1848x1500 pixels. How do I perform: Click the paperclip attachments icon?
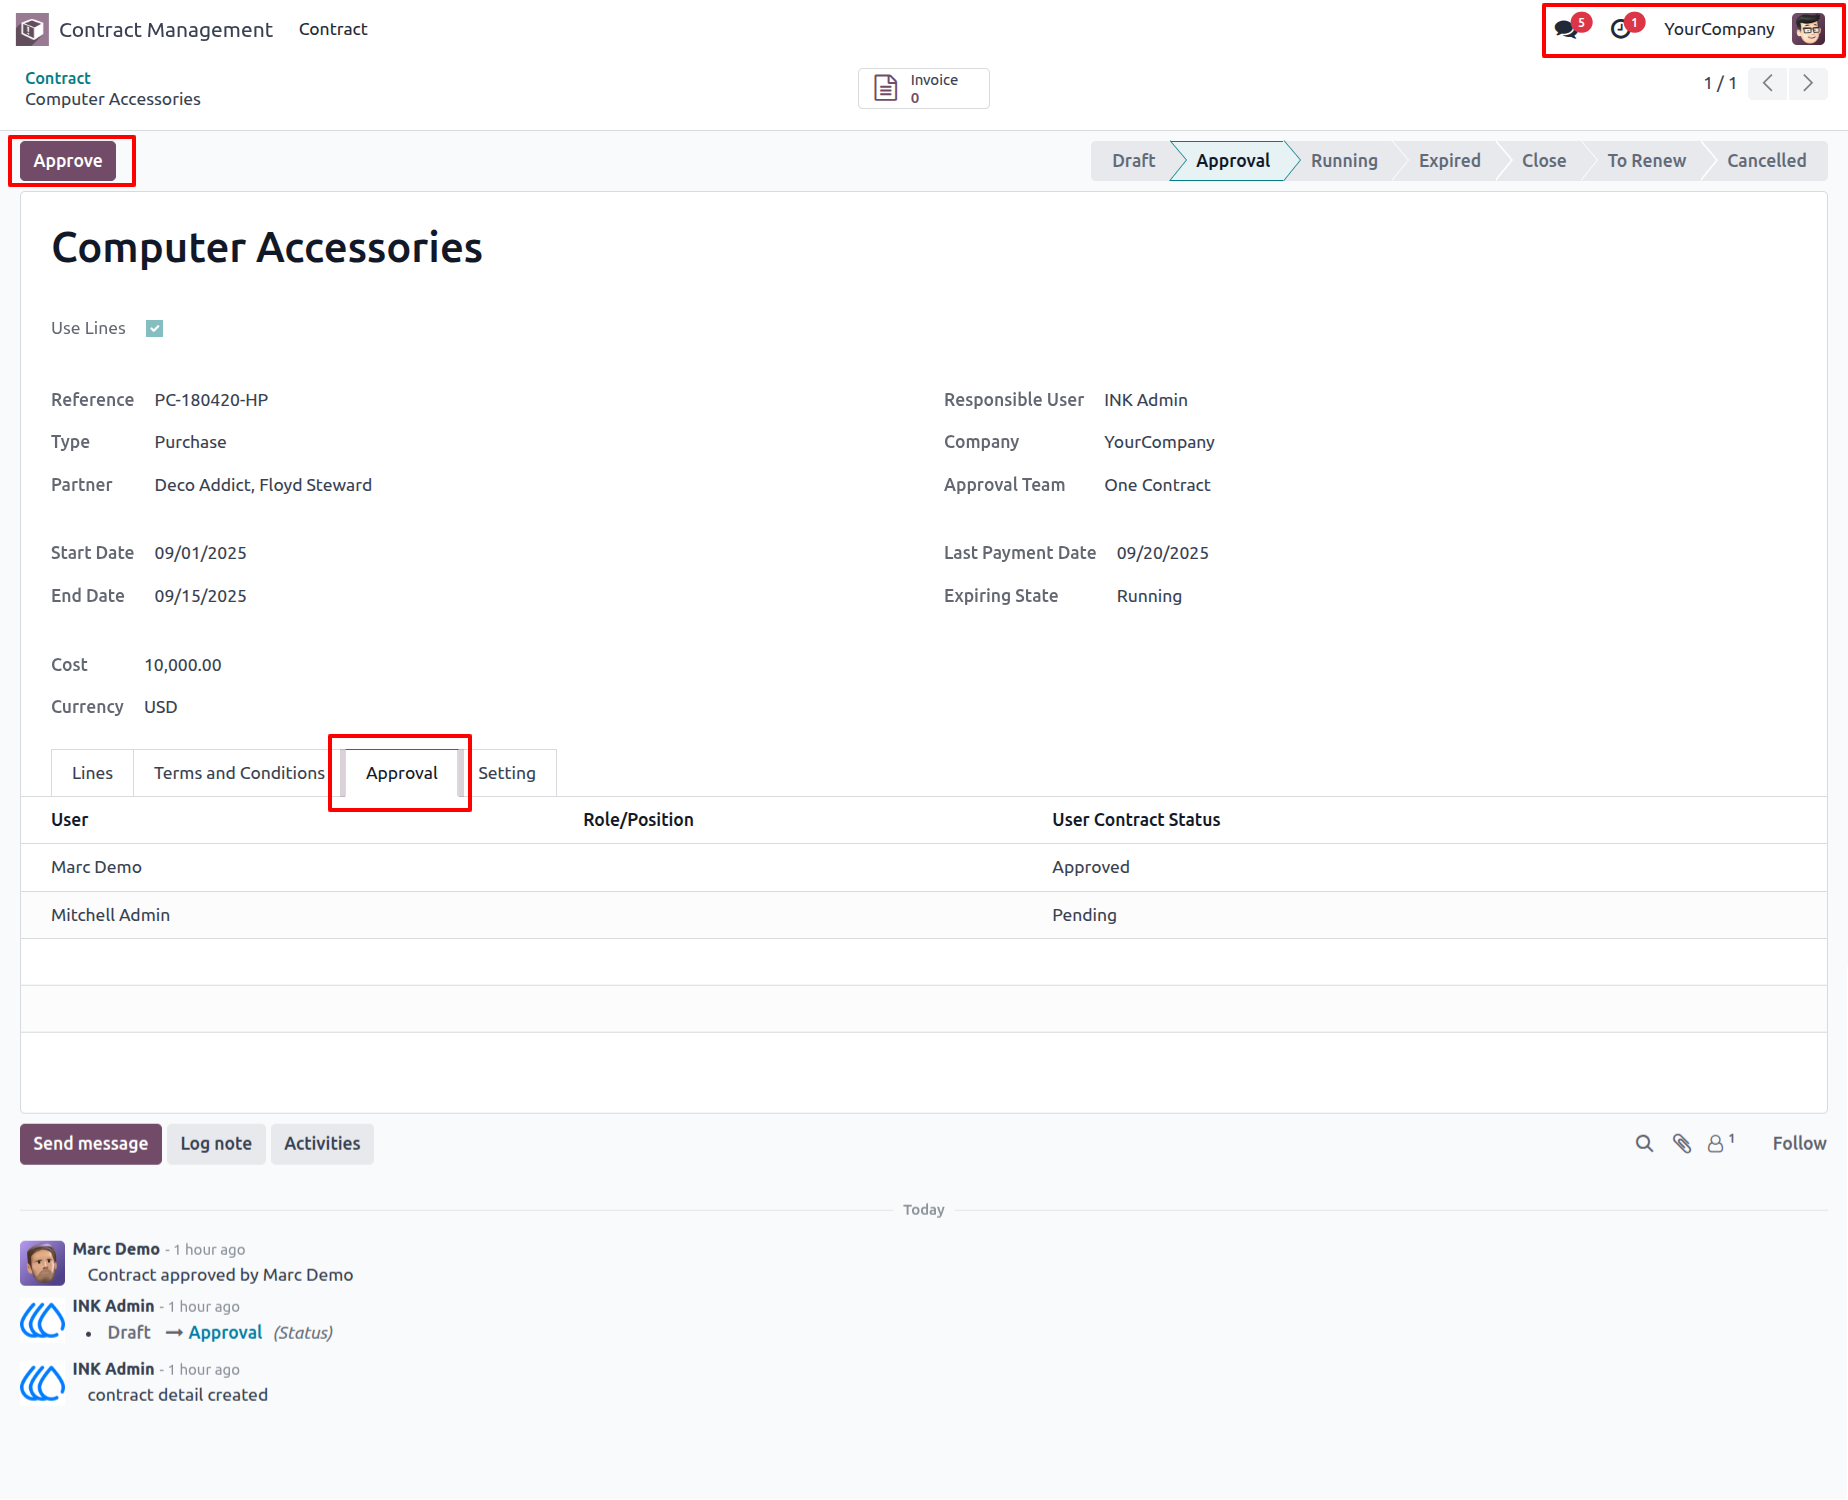[1682, 1143]
